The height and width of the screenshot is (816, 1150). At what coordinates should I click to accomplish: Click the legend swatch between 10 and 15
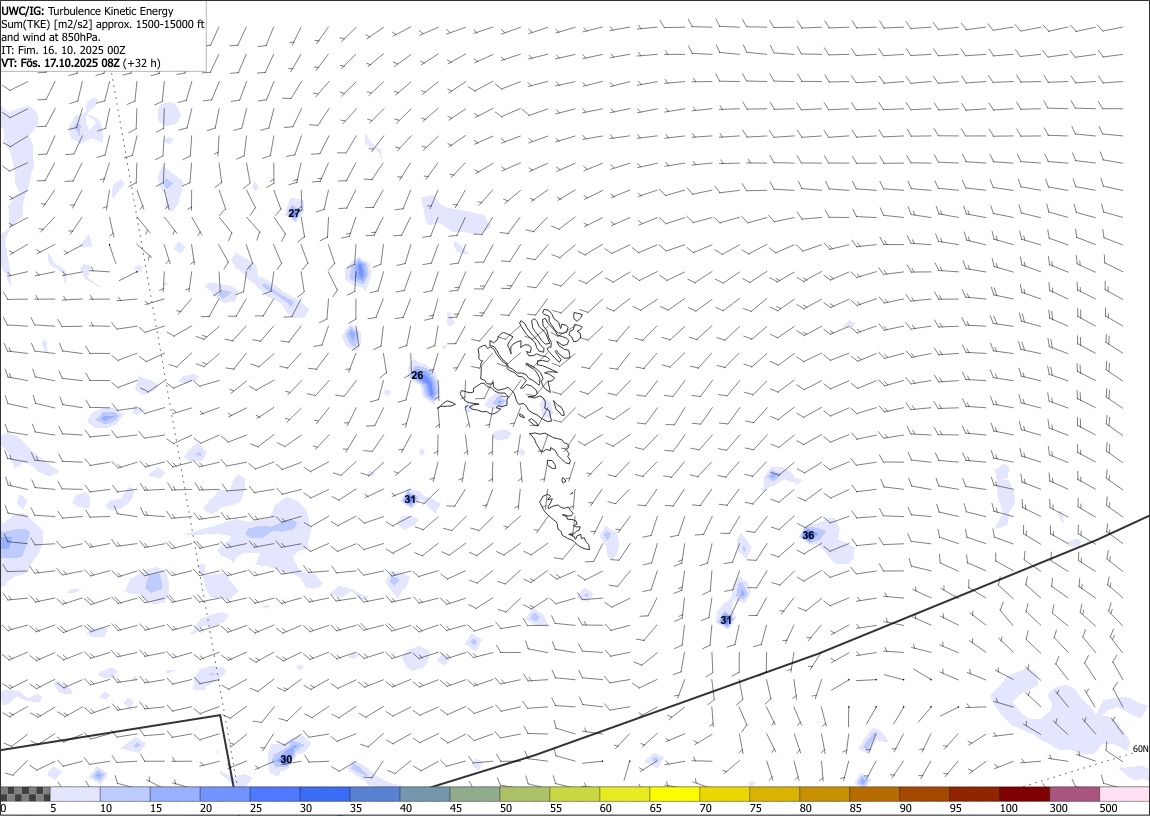pos(125,794)
